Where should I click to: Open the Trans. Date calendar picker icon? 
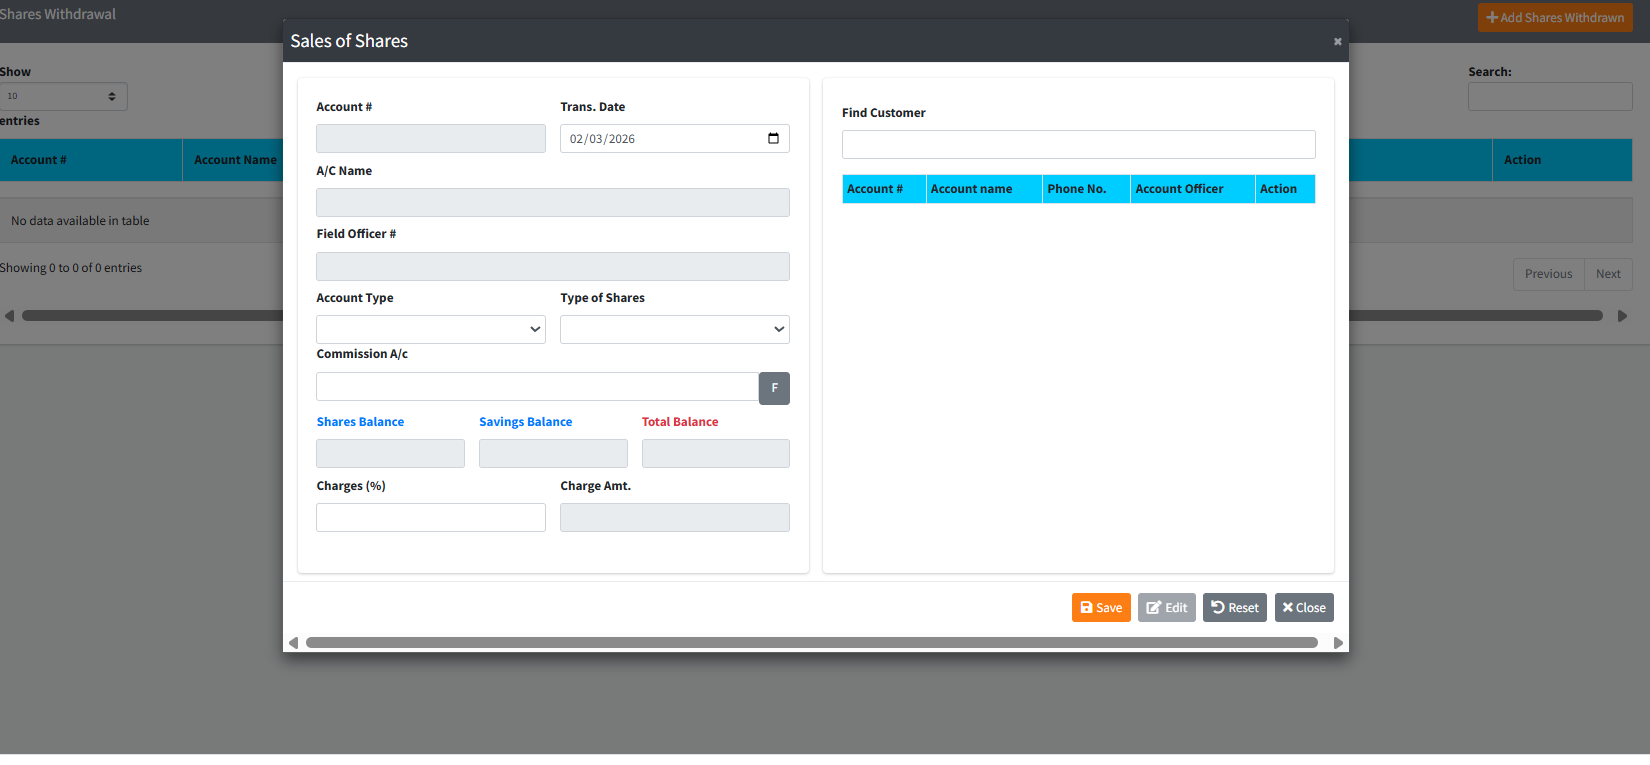[773, 138]
